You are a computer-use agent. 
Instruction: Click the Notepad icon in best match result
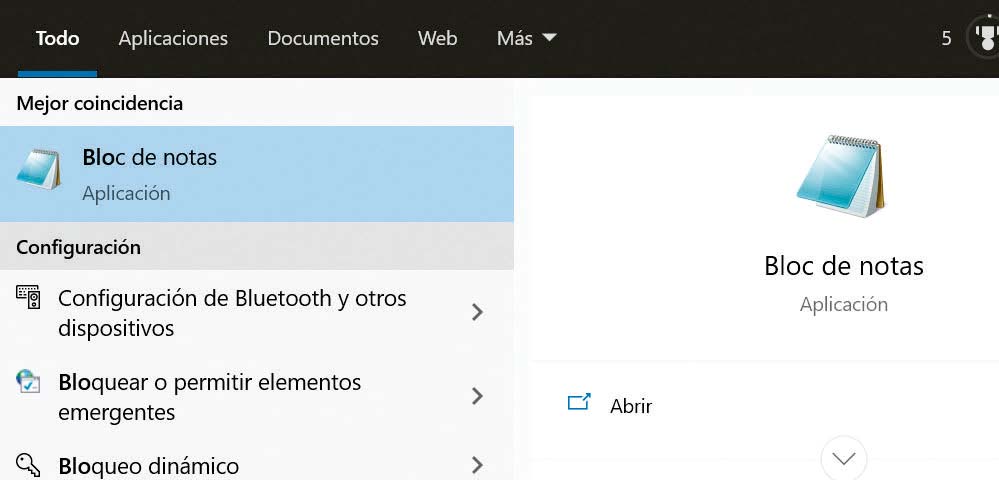click(x=40, y=169)
